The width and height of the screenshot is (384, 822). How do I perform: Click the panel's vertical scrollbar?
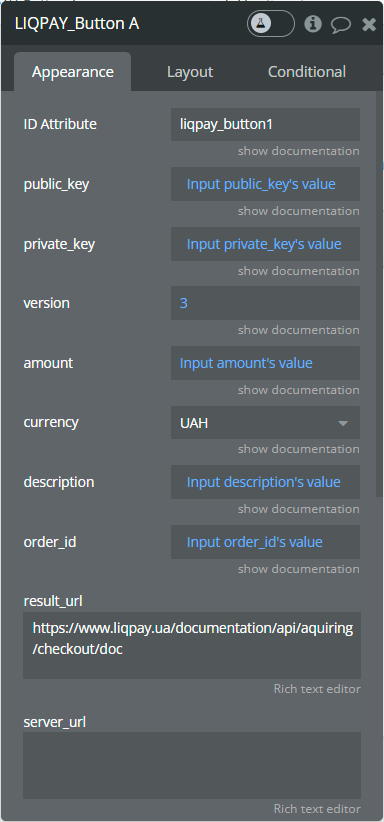coord(380,294)
